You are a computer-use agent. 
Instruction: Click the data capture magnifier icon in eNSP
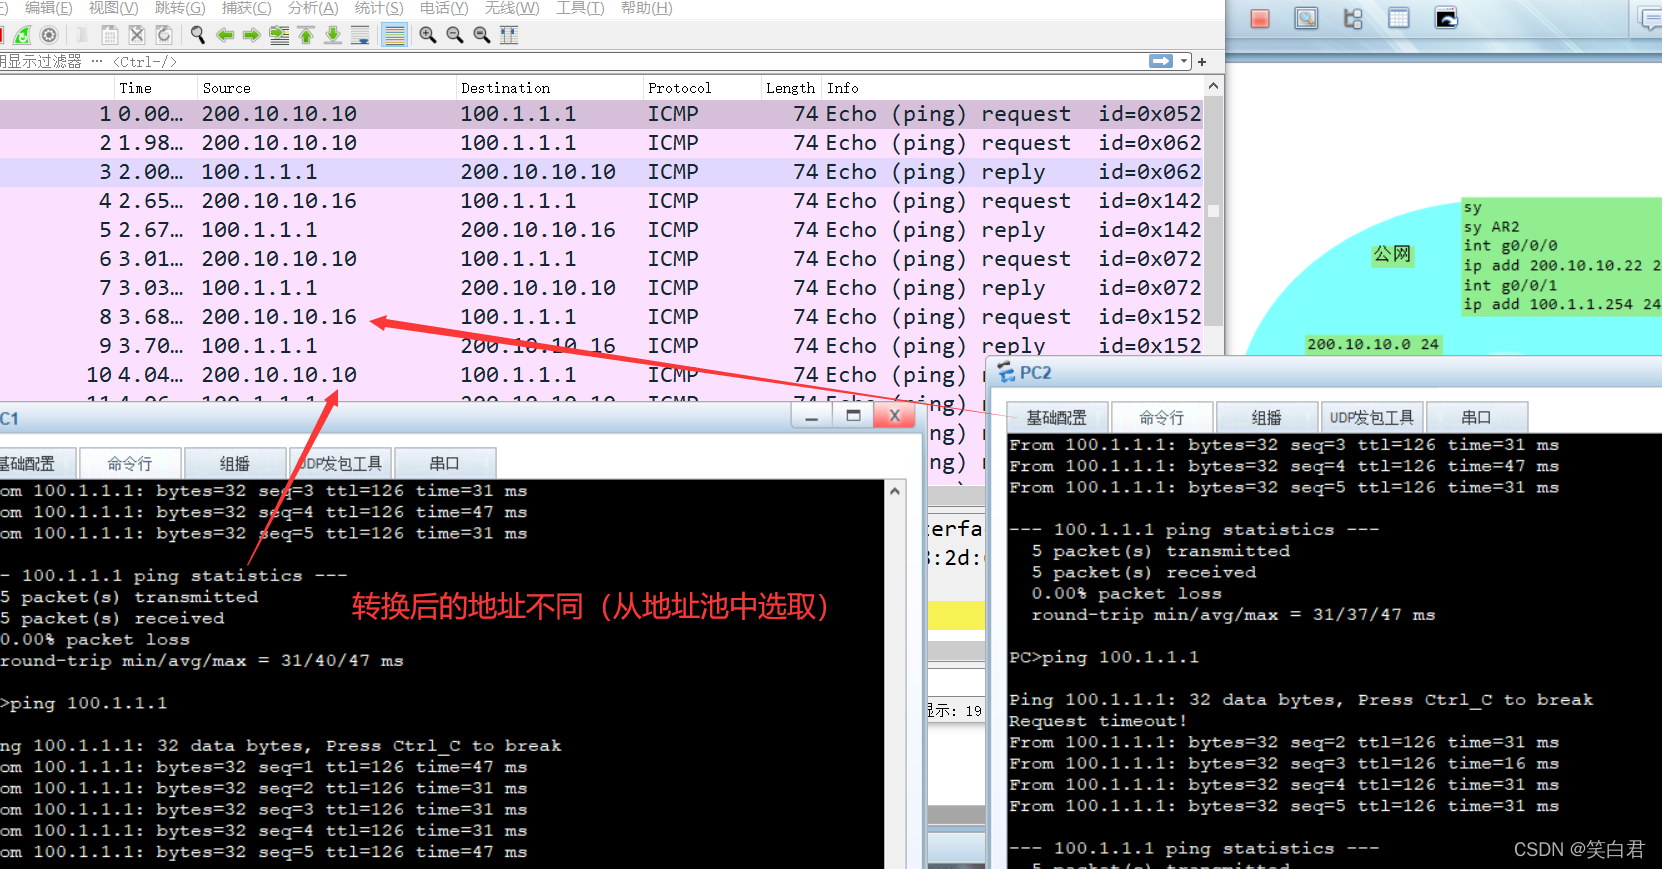click(x=1306, y=18)
